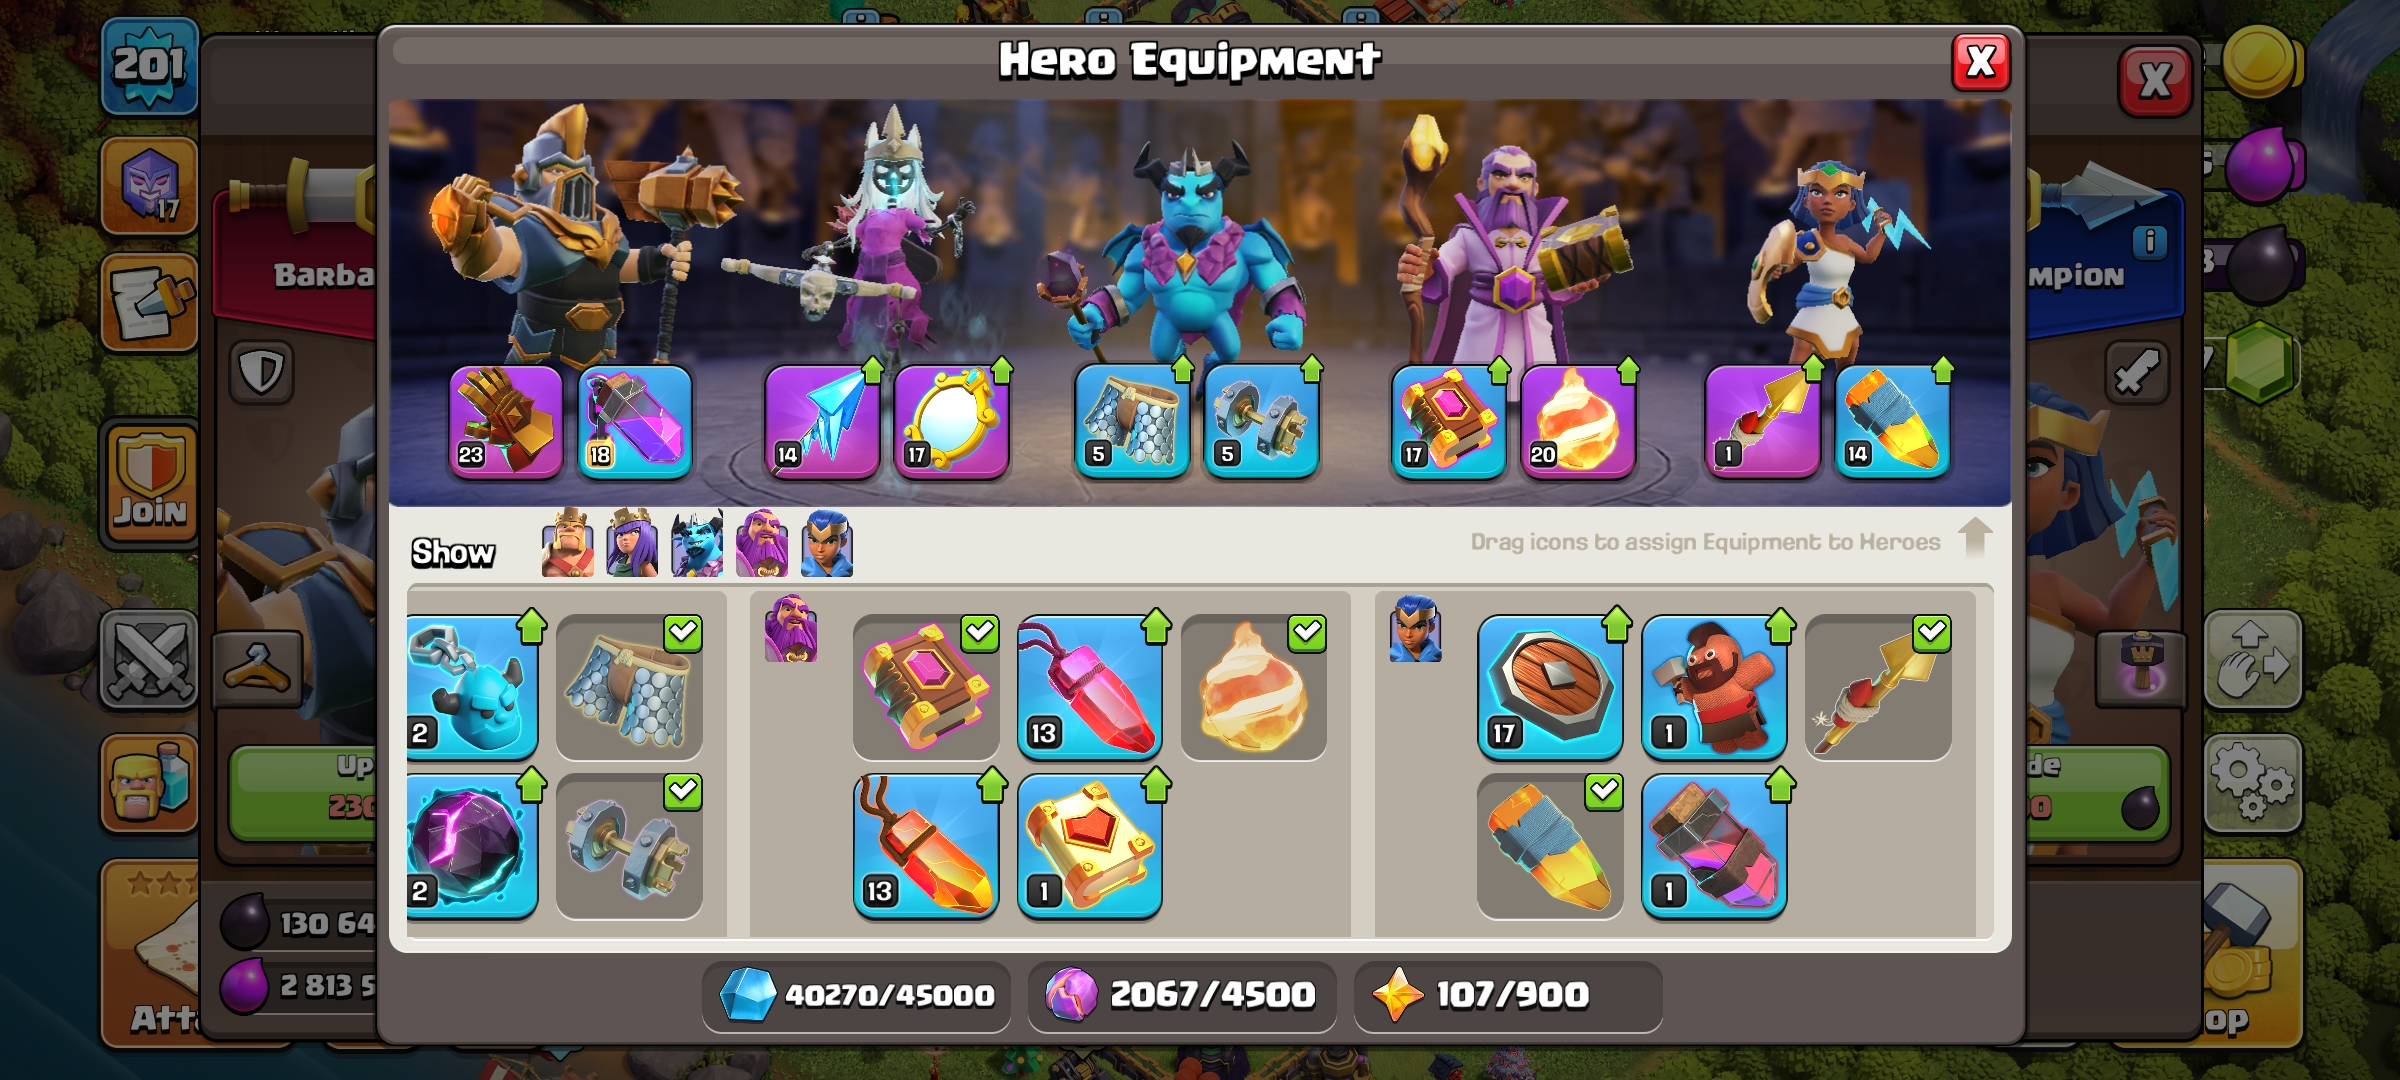Filter equipment by Royal Champion portrait

tap(827, 543)
